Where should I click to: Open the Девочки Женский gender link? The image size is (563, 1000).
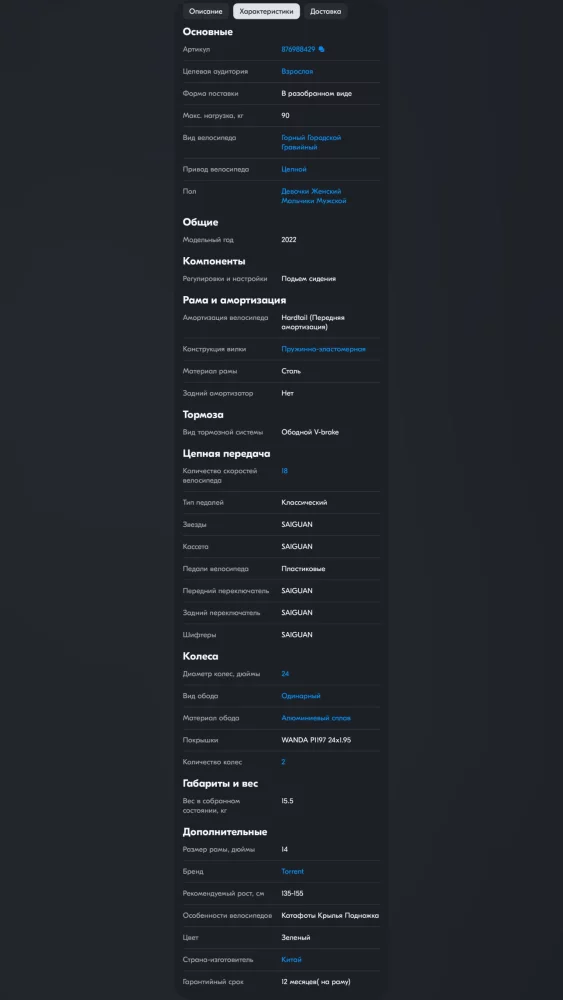(311, 191)
